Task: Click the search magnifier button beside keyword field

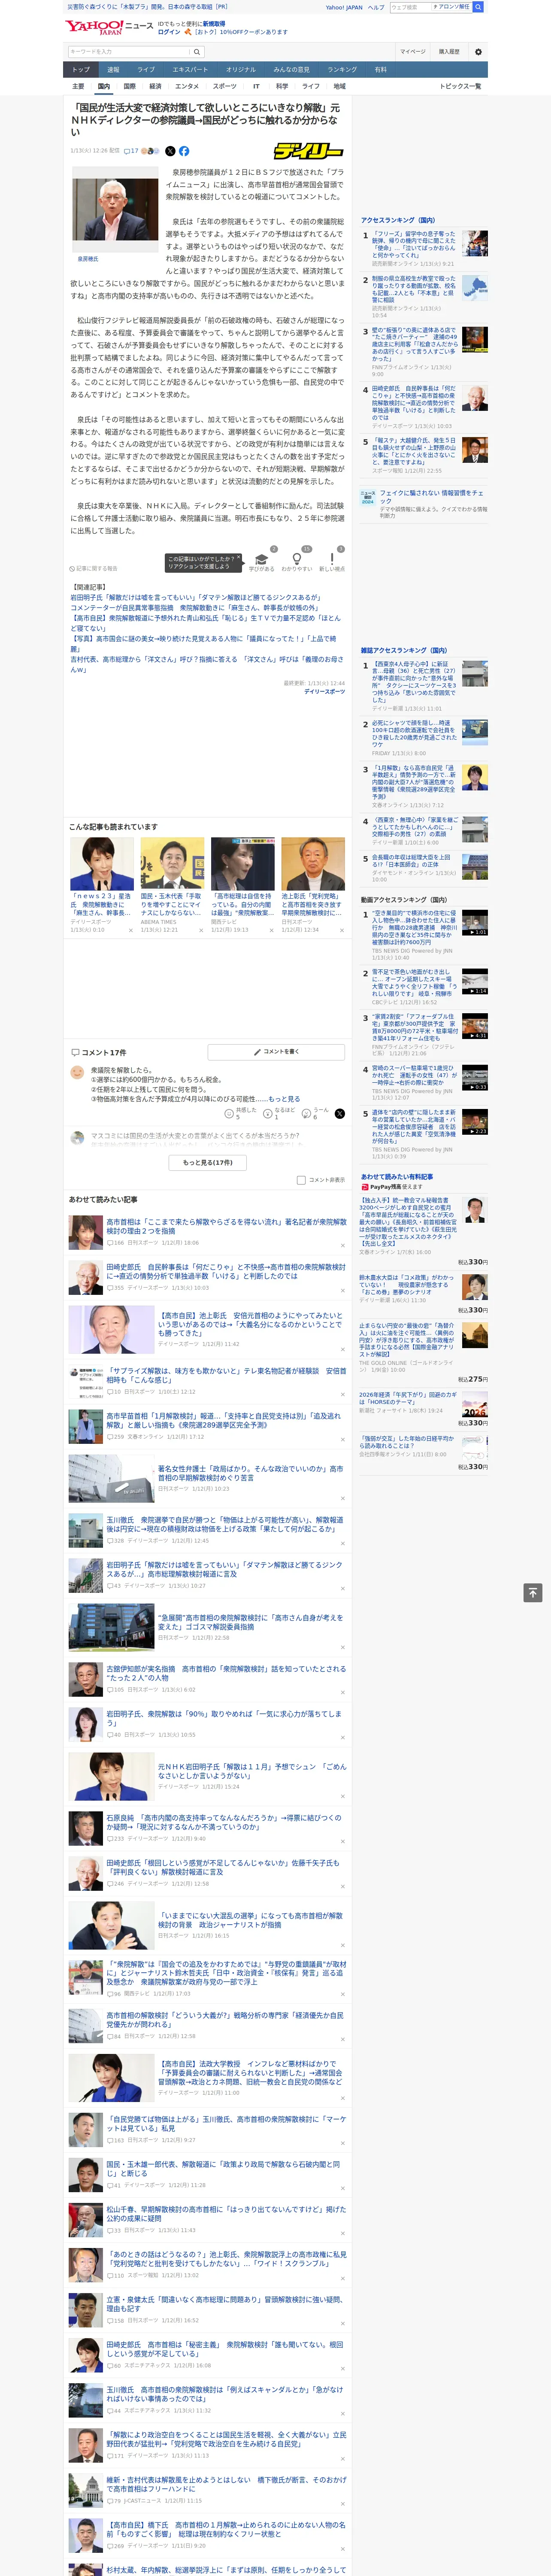Action: (x=197, y=52)
